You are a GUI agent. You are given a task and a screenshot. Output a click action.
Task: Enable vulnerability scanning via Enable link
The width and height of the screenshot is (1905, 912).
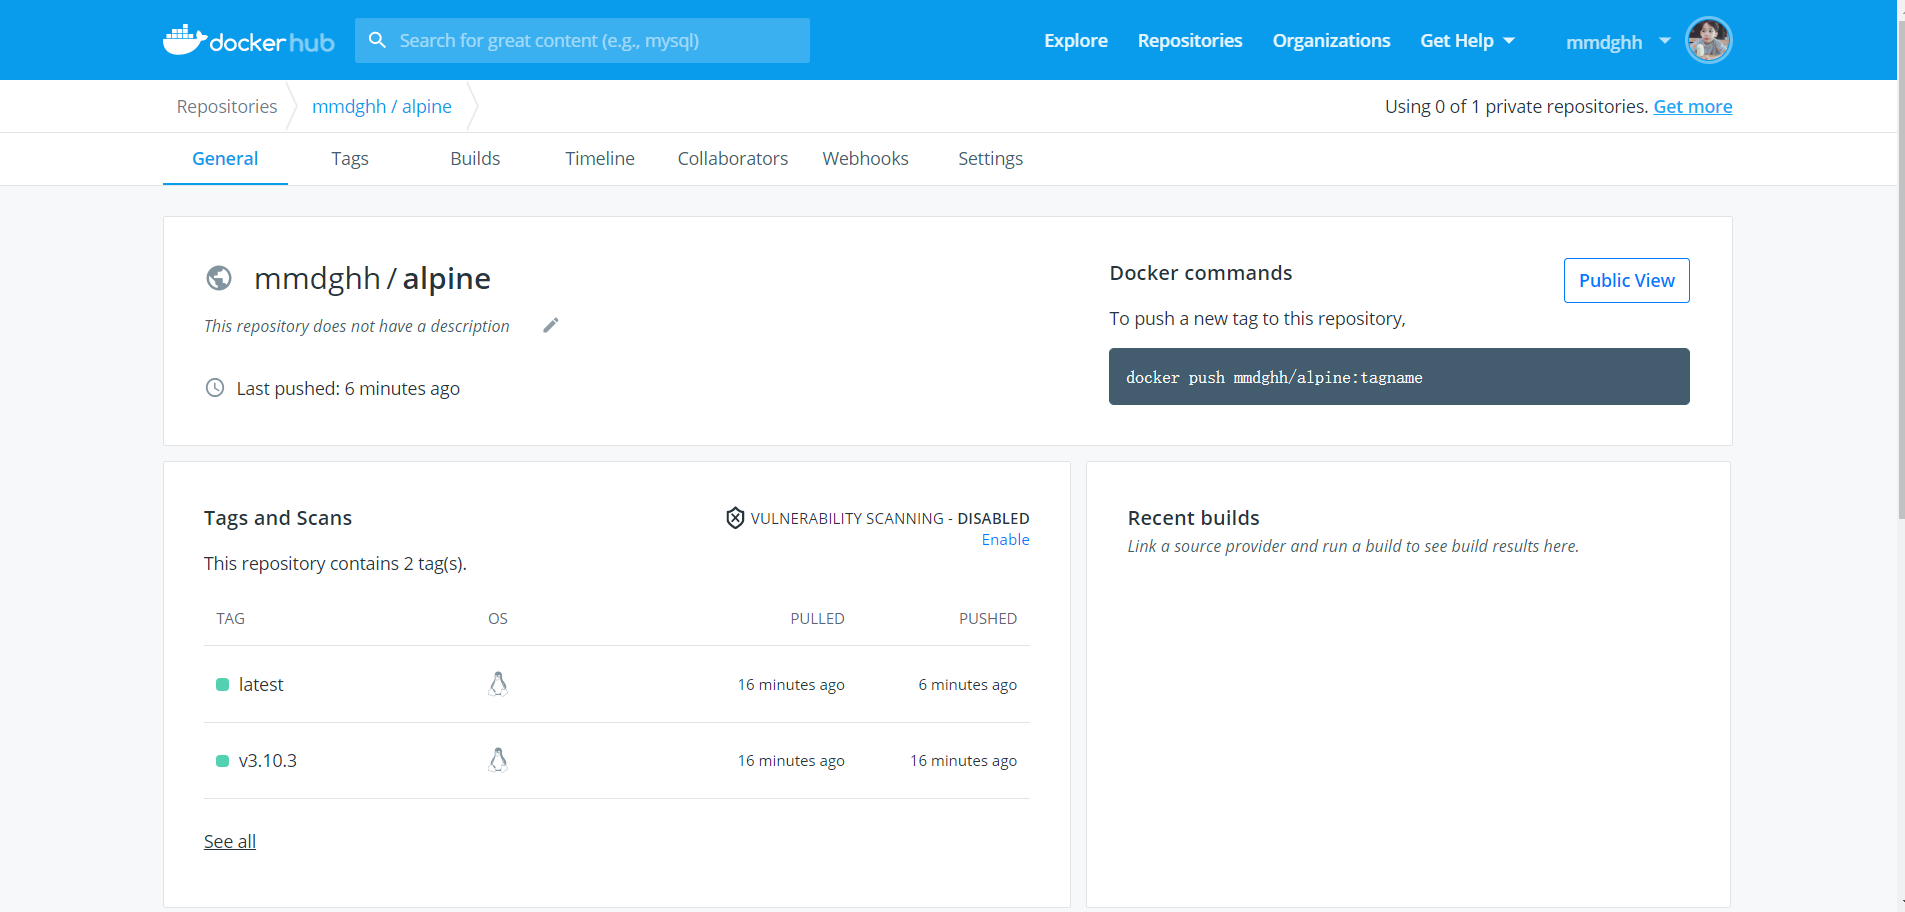click(x=1006, y=540)
